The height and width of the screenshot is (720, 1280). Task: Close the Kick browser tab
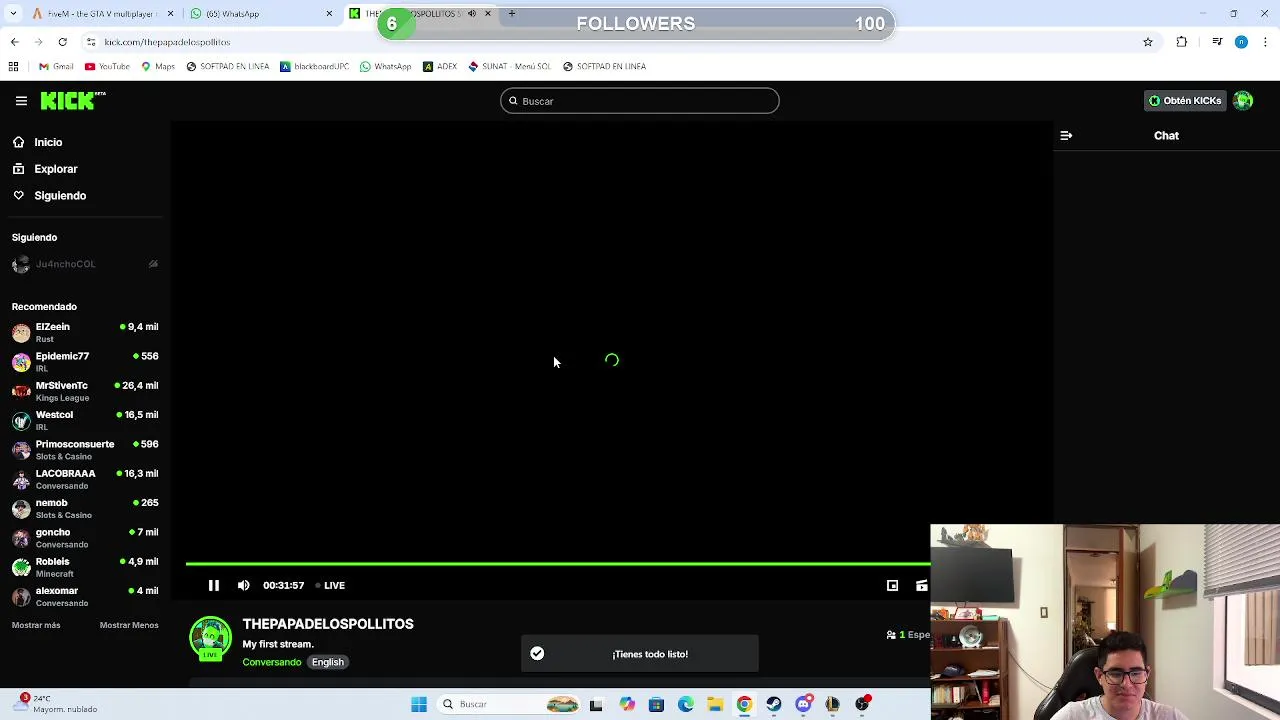tap(488, 14)
